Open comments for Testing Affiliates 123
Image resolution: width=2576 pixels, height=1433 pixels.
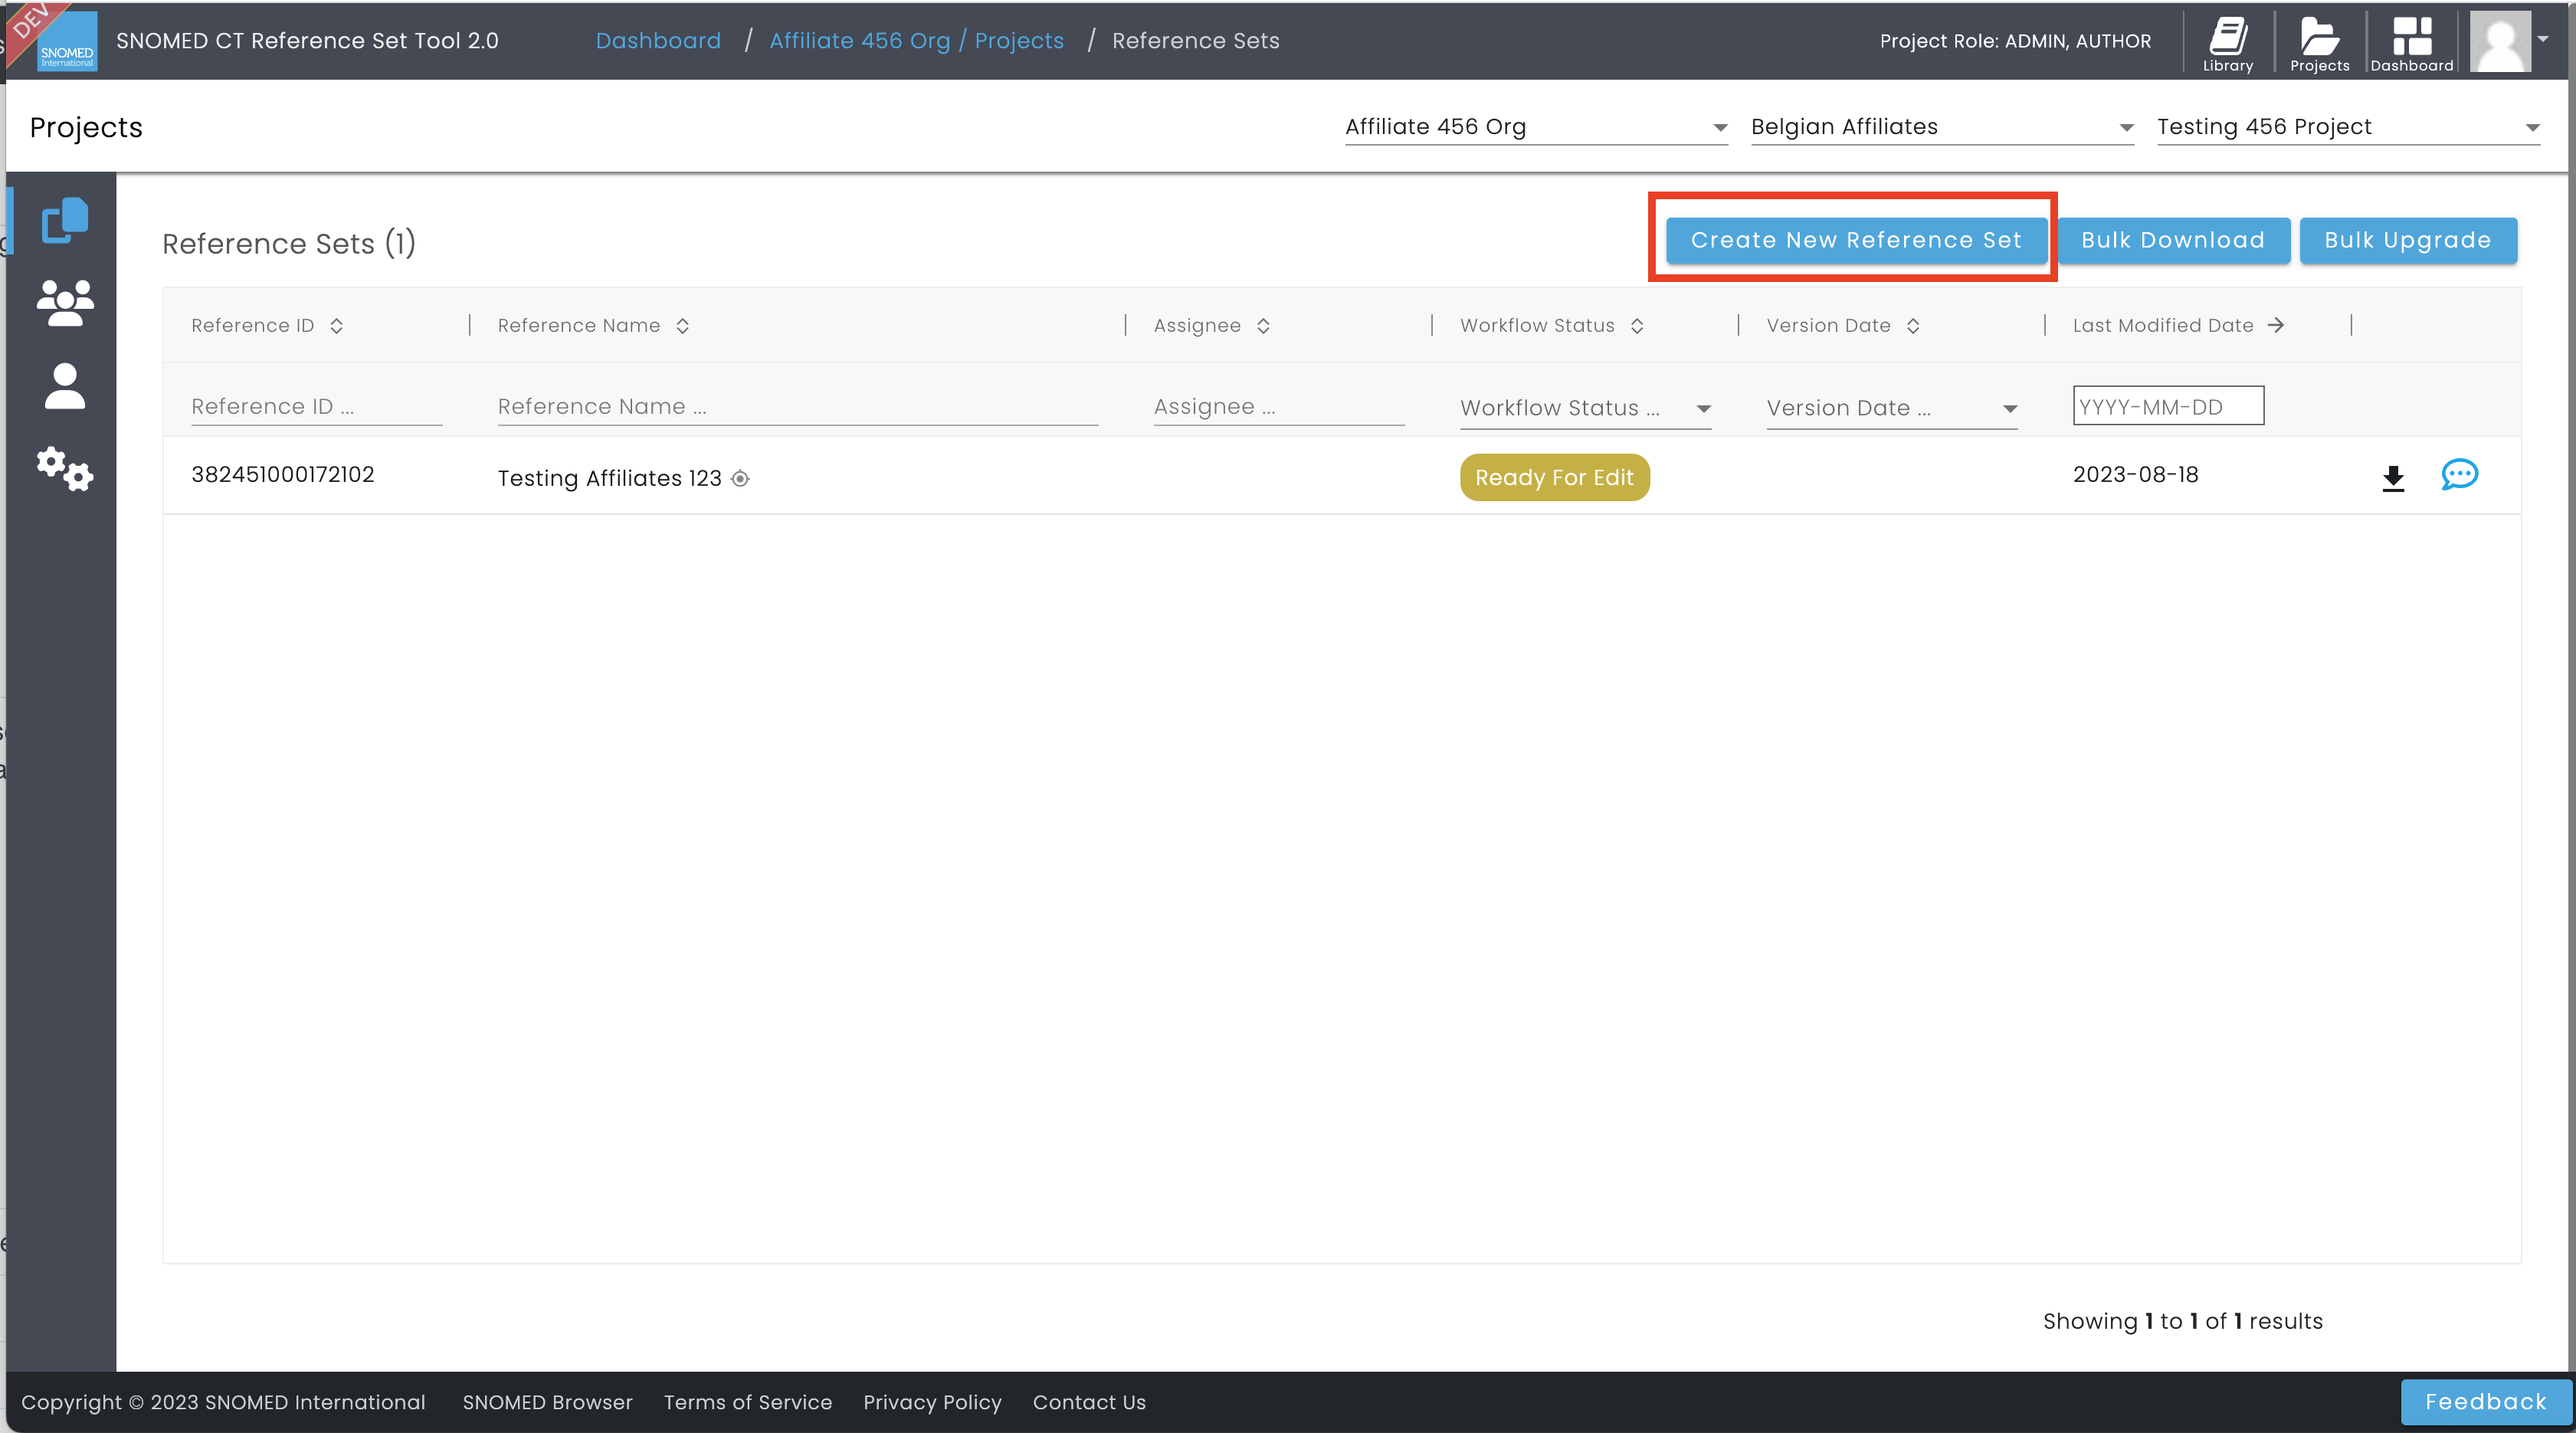2459,474
